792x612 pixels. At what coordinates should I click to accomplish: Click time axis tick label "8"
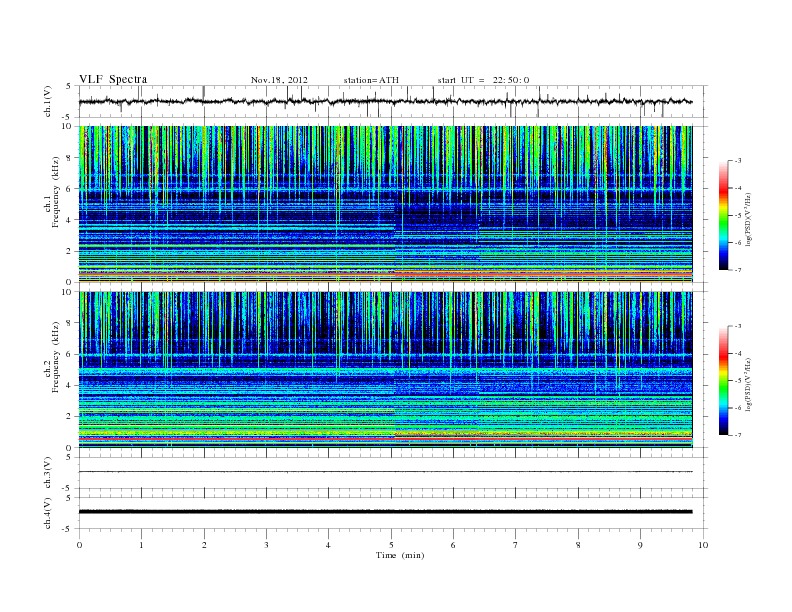578,545
